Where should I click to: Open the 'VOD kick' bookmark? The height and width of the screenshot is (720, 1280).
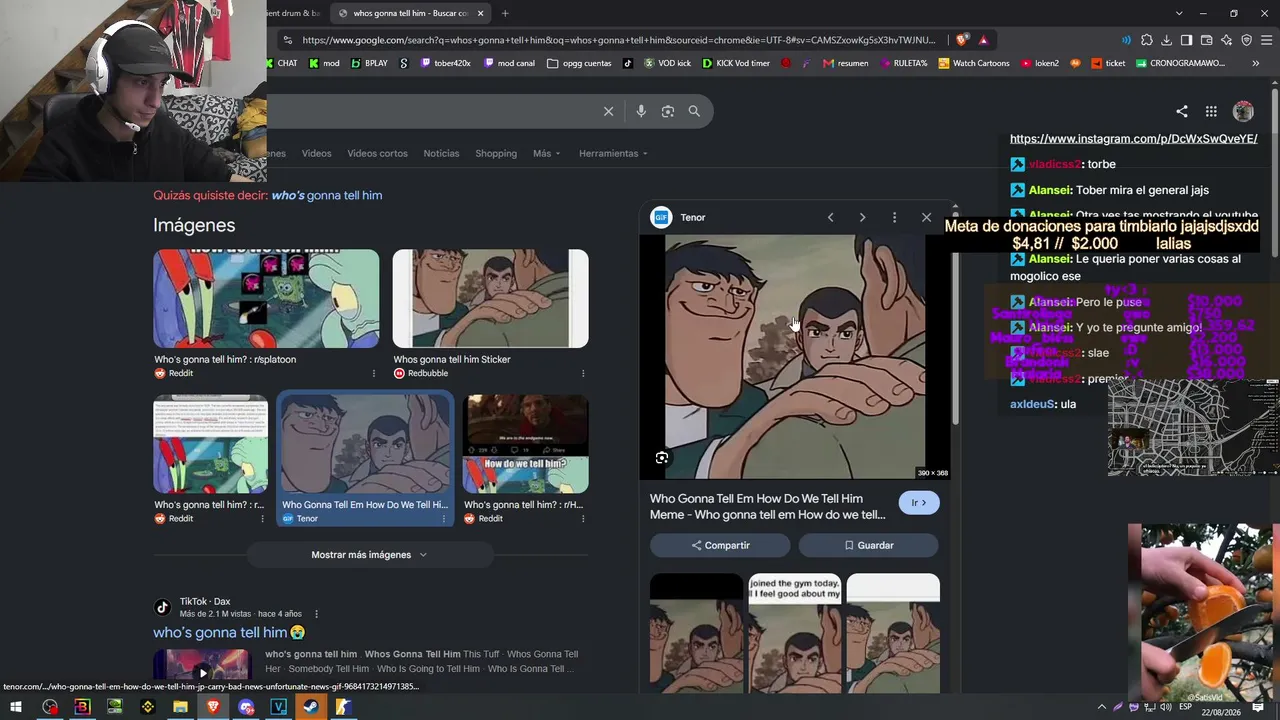[667, 63]
